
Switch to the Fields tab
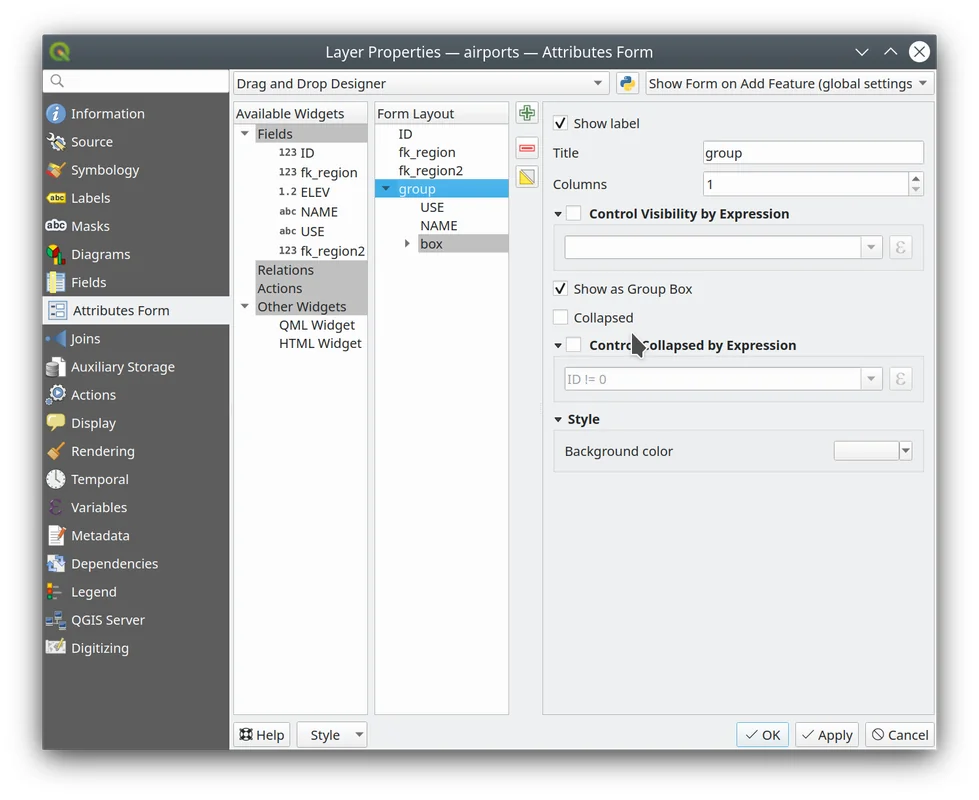pyautogui.click(x=88, y=283)
